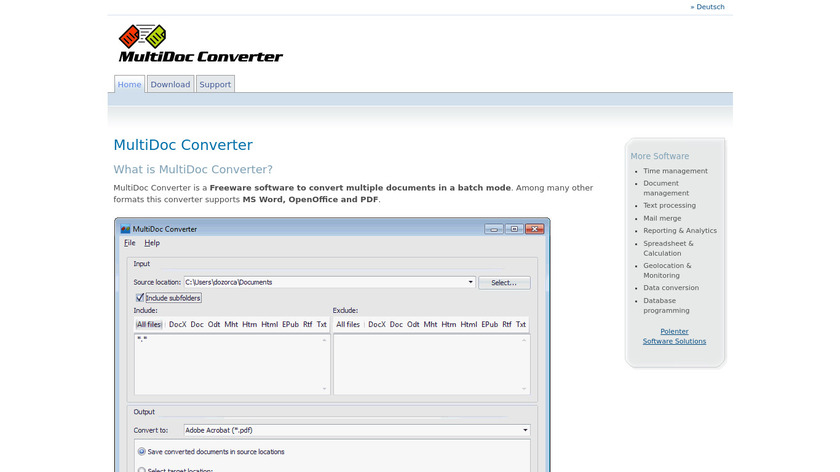Open the File menu

pyautogui.click(x=130, y=243)
